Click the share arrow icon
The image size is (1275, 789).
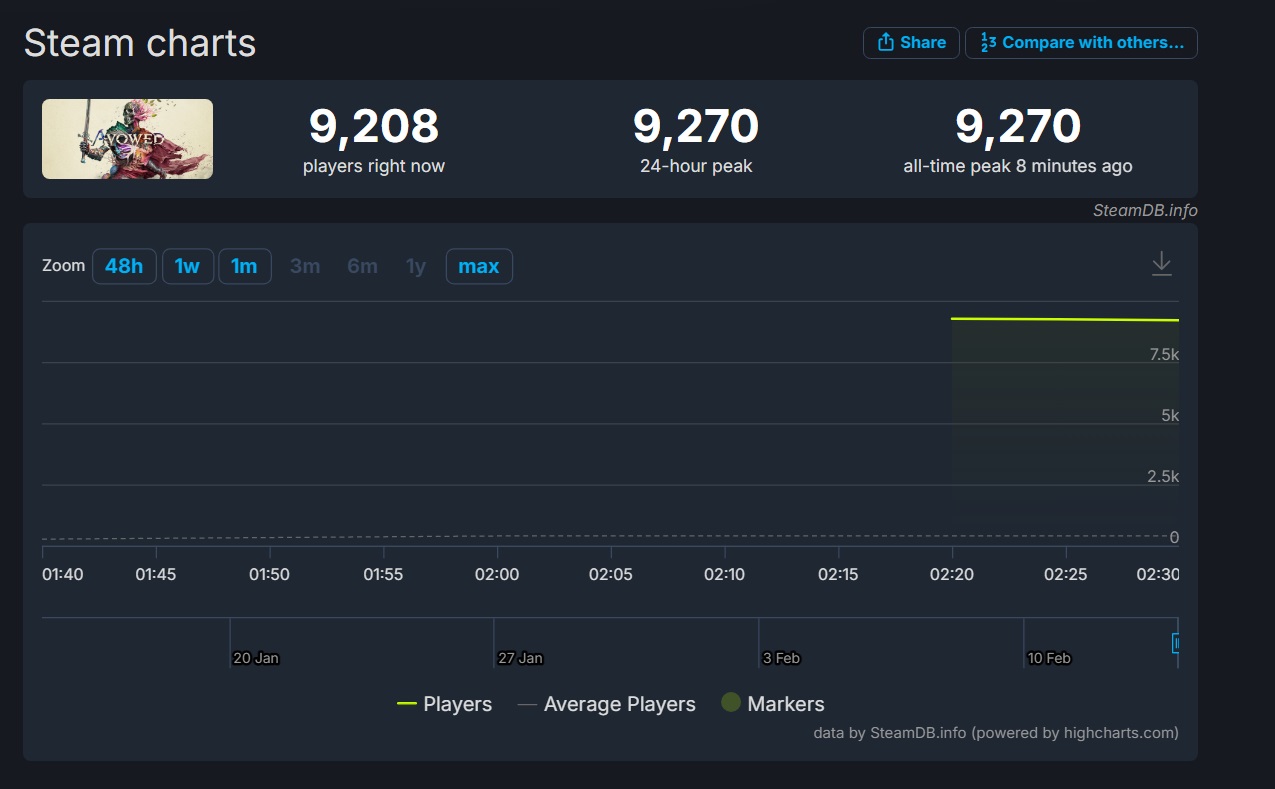click(x=885, y=42)
